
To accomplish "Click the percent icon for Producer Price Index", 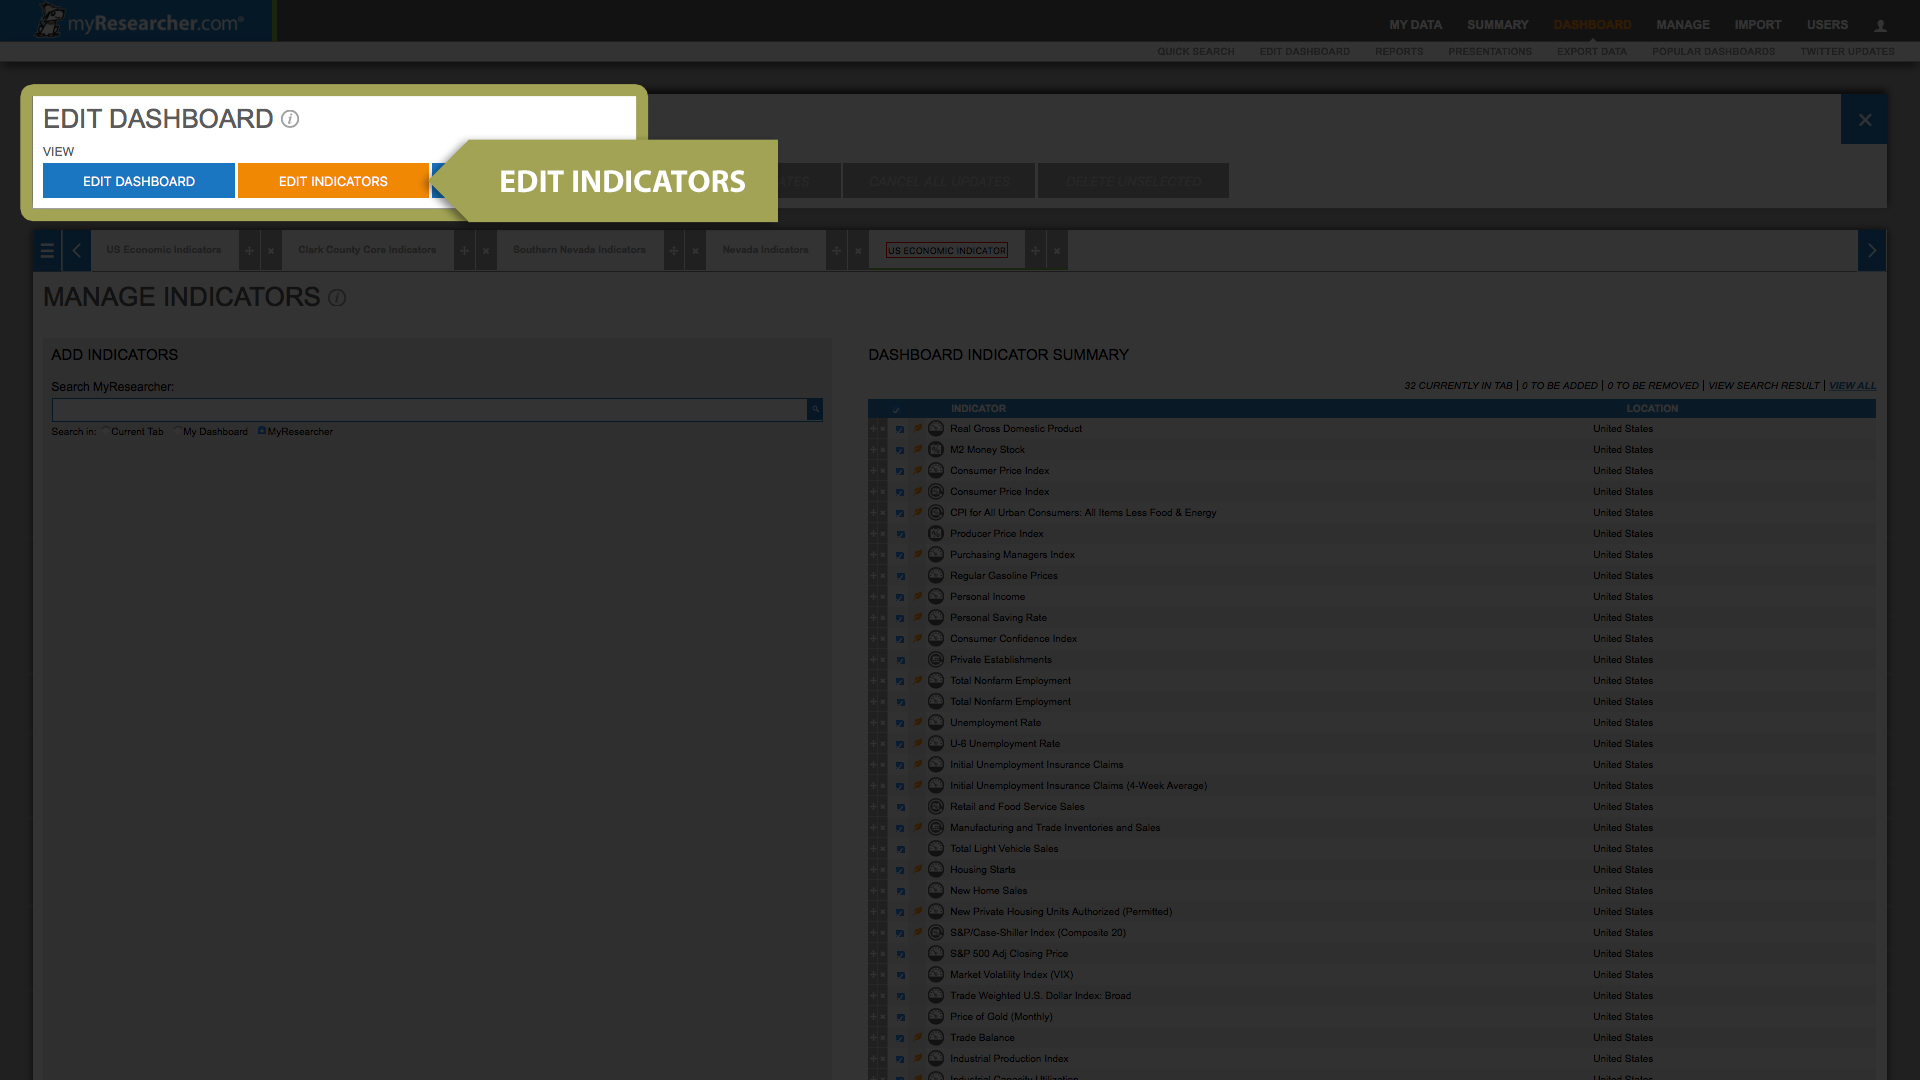I will pyautogui.click(x=936, y=533).
